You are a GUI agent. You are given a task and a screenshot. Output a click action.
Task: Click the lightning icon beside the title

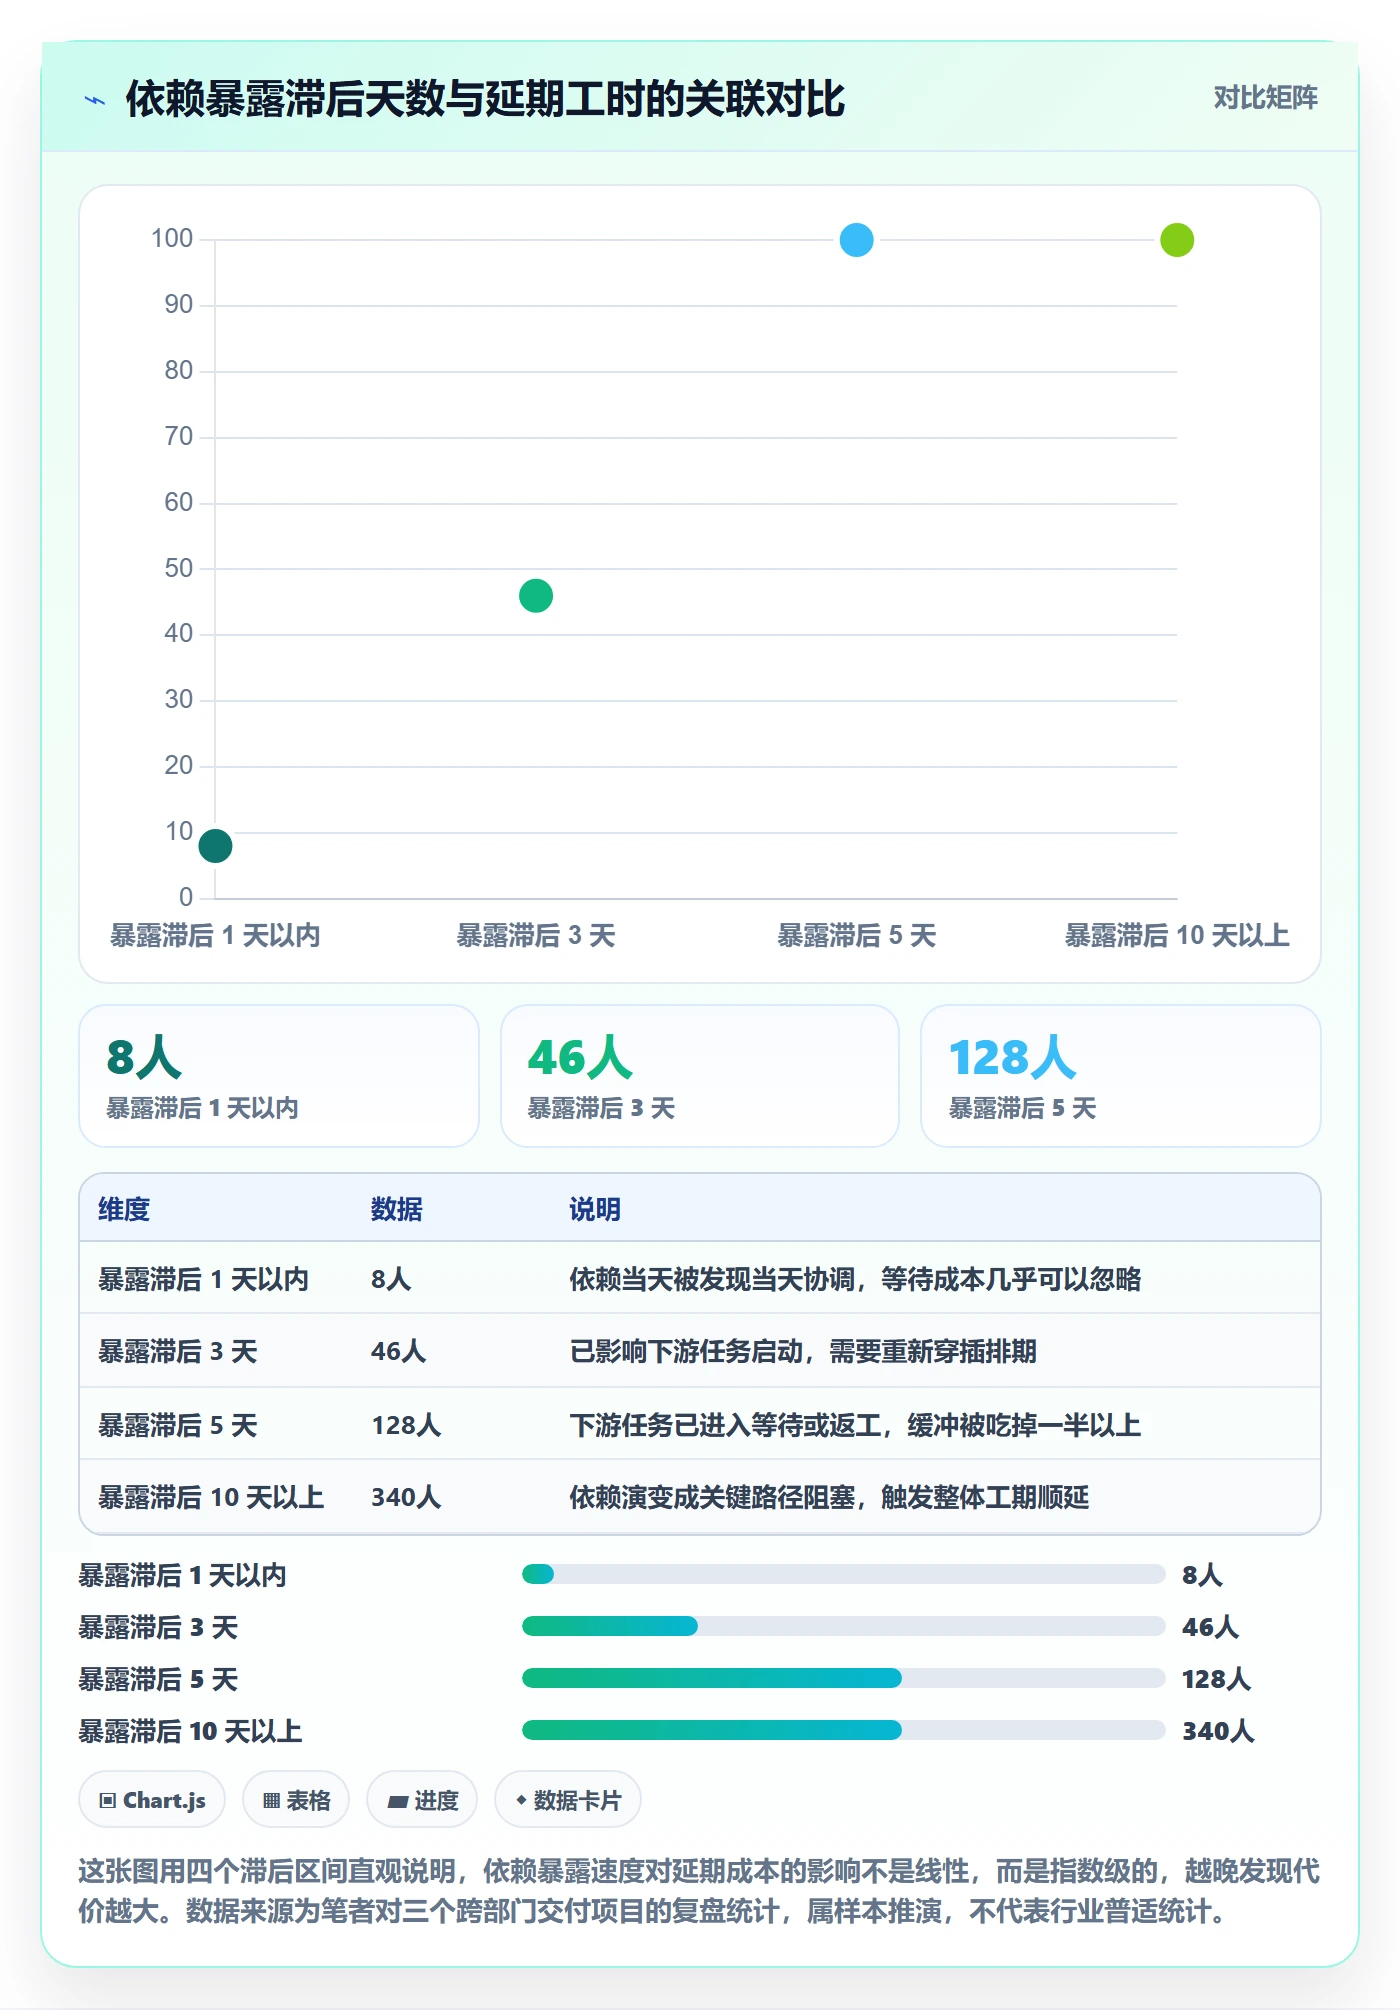[95, 100]
